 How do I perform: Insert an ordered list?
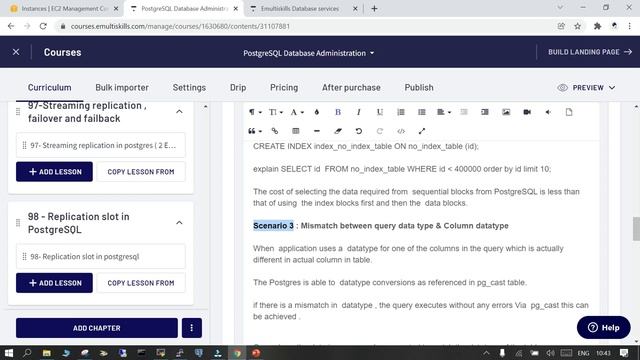(401, 112)
